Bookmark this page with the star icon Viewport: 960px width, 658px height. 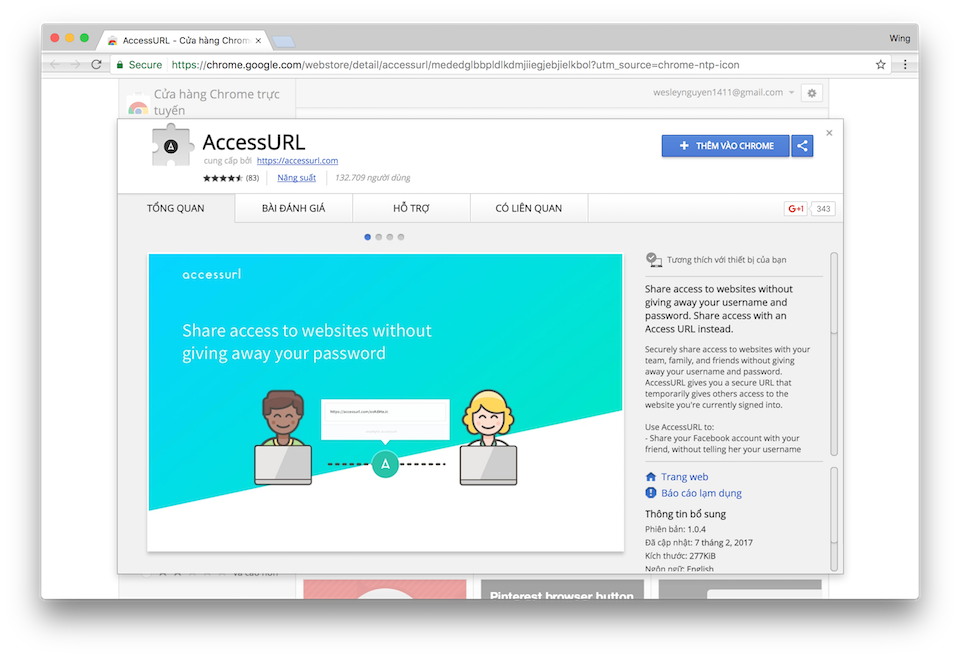pos(880,64)
